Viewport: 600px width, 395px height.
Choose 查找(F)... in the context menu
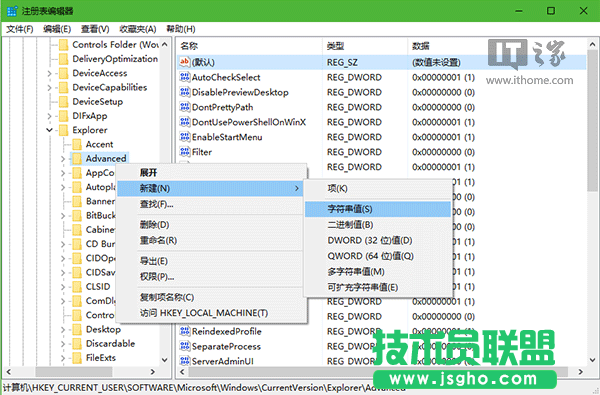[x=210, y=204]
